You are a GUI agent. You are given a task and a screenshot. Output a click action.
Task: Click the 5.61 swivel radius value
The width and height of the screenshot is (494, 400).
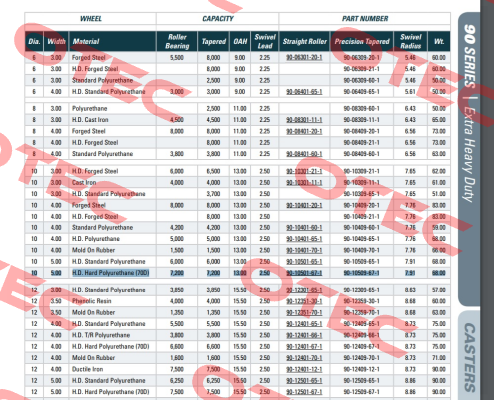tap(410, 92)
